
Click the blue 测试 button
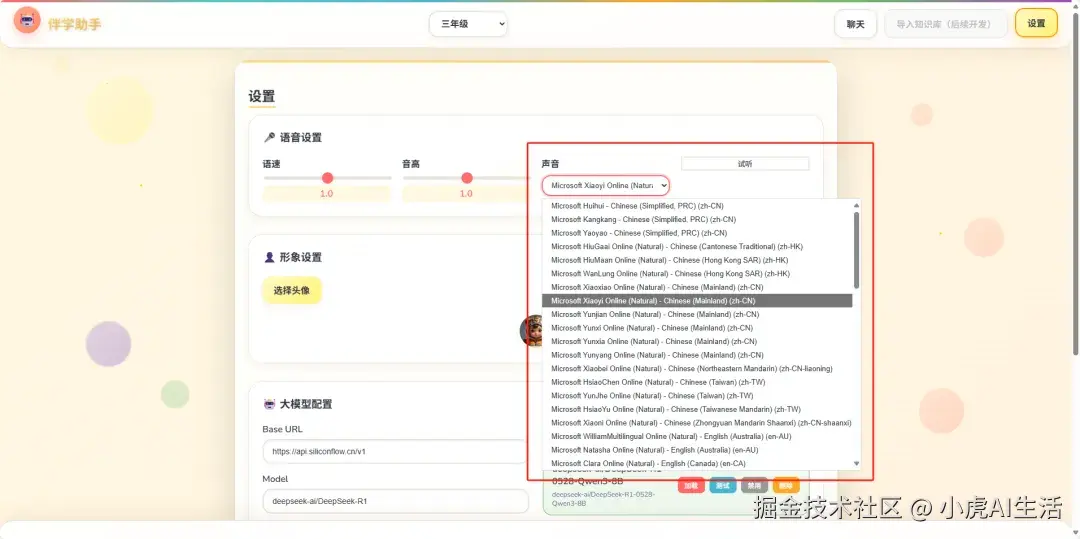click(x=723, y=485)
